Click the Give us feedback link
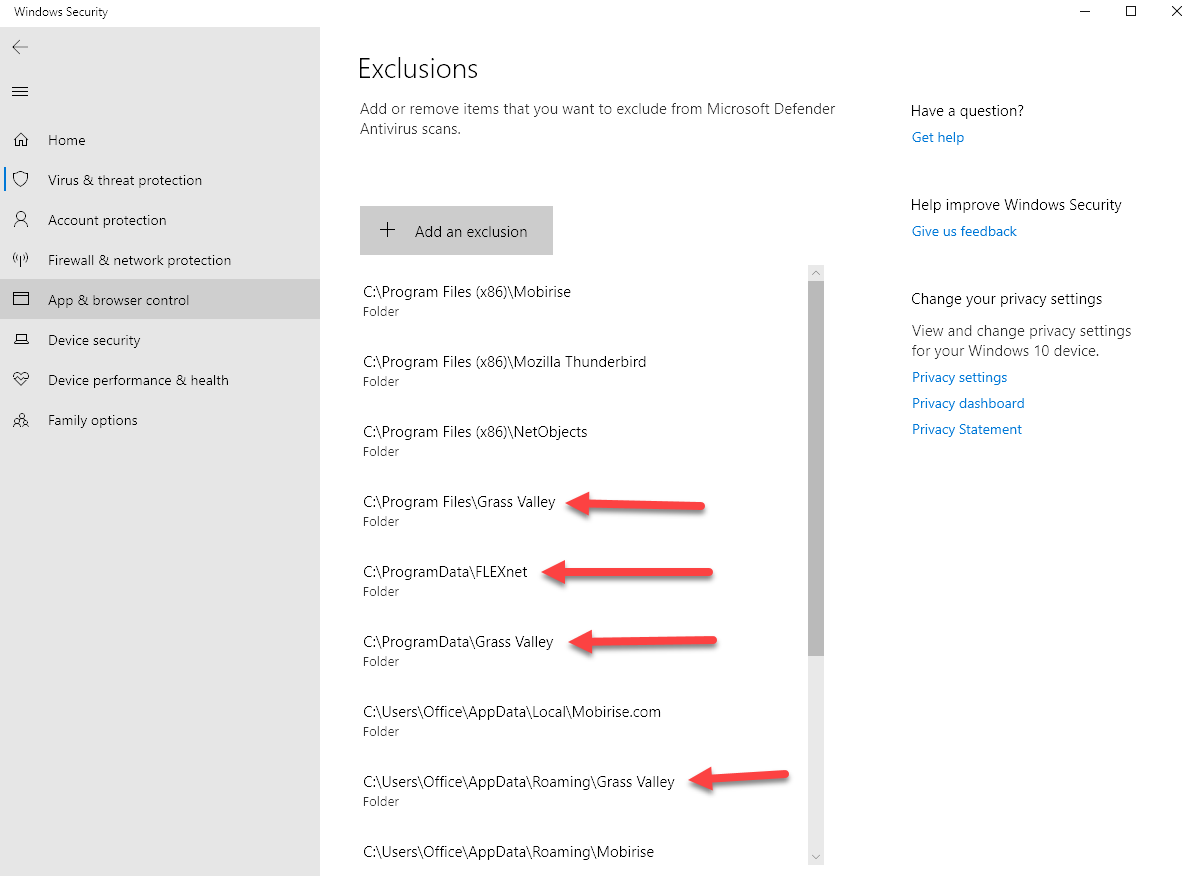1199x876 pixels. pyautogui.click(x=963, y=232)
